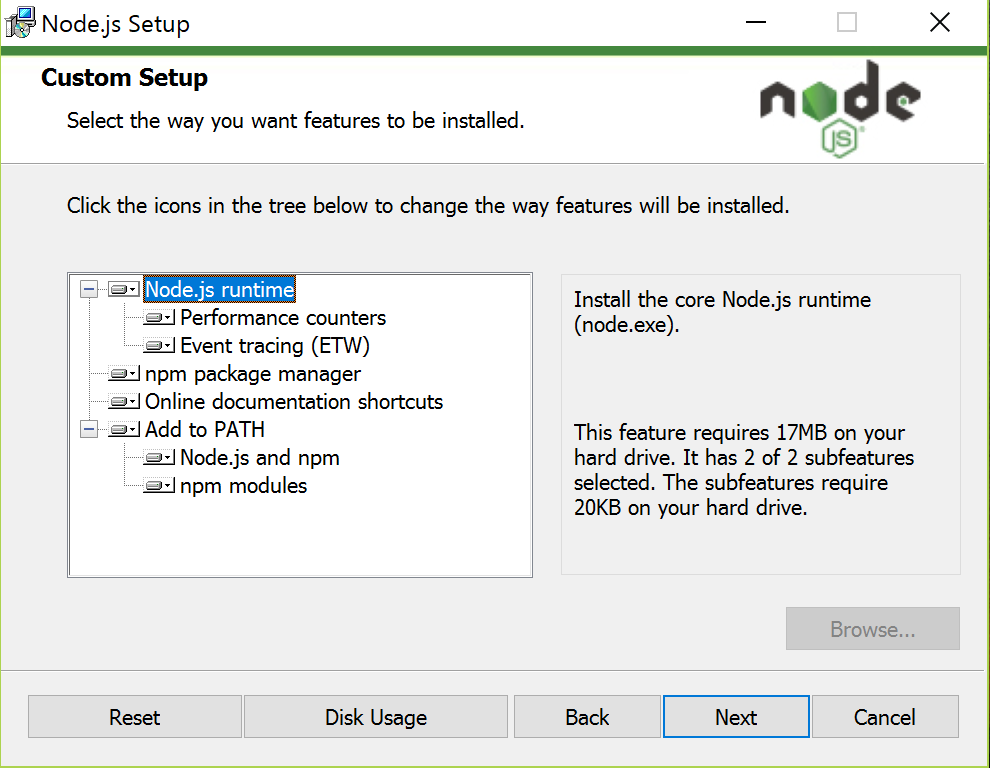Viewport: 990px width, 768px height.
Task: Cancel the Node.js setup
Action: click(884, 716)
